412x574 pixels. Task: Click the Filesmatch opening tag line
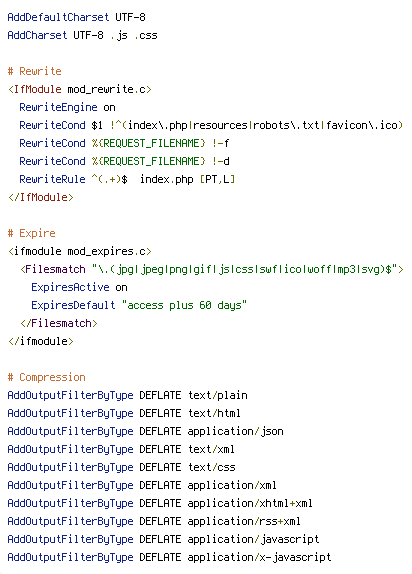click(212, 269)
